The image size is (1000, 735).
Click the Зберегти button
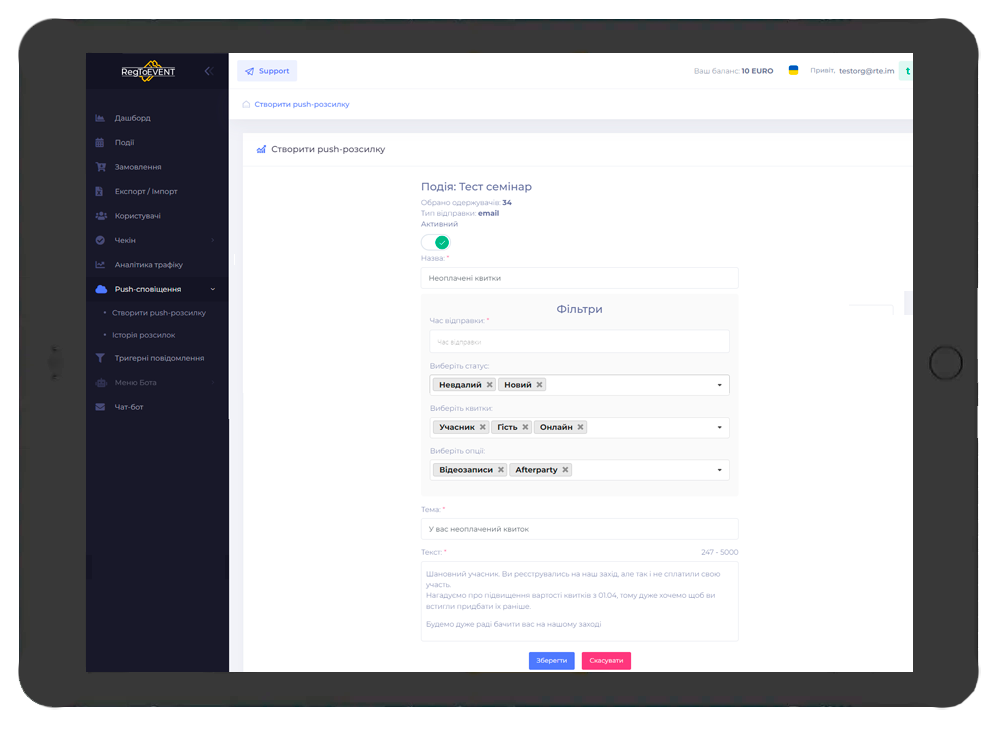pos(551,661)
